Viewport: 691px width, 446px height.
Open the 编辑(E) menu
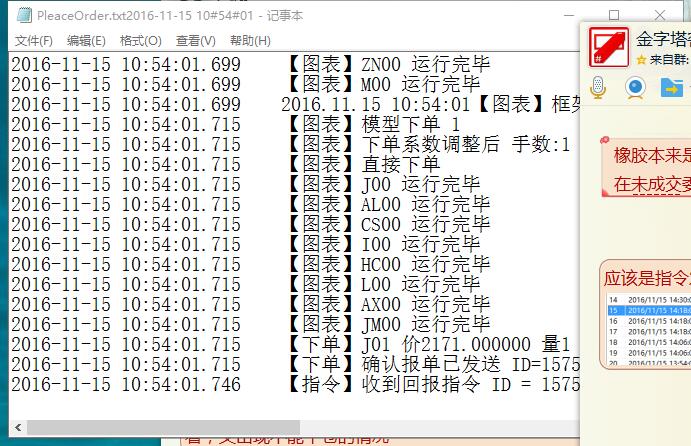[x=86, y=41]
